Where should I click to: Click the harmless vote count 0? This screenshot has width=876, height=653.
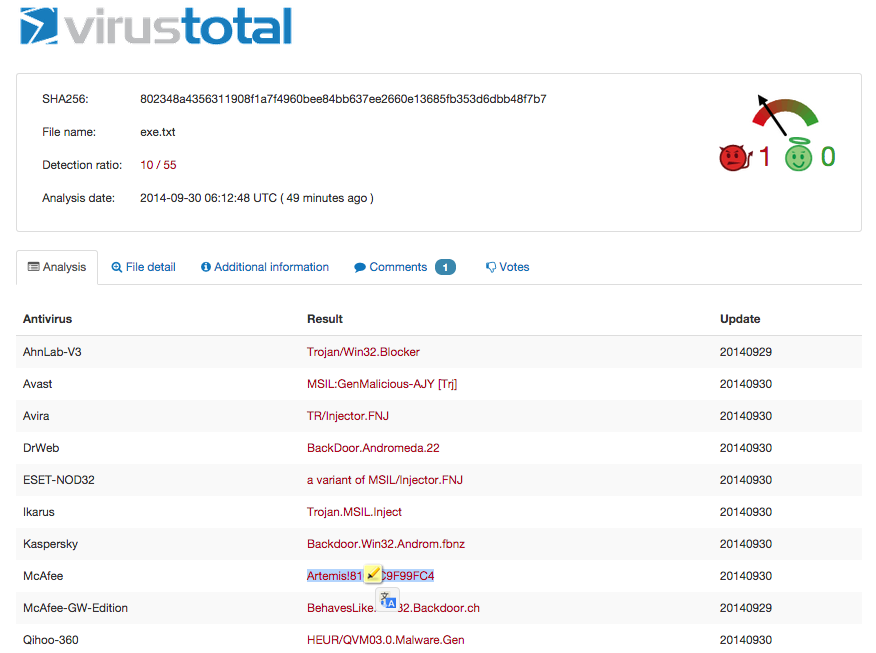(x=828, y=156)
